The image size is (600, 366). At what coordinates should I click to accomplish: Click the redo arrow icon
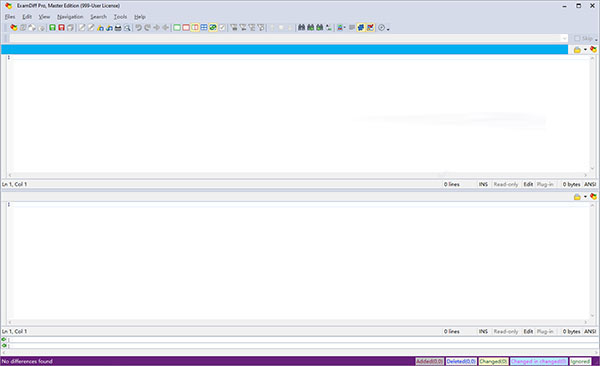pyautogui.click(x=147, y=28)
